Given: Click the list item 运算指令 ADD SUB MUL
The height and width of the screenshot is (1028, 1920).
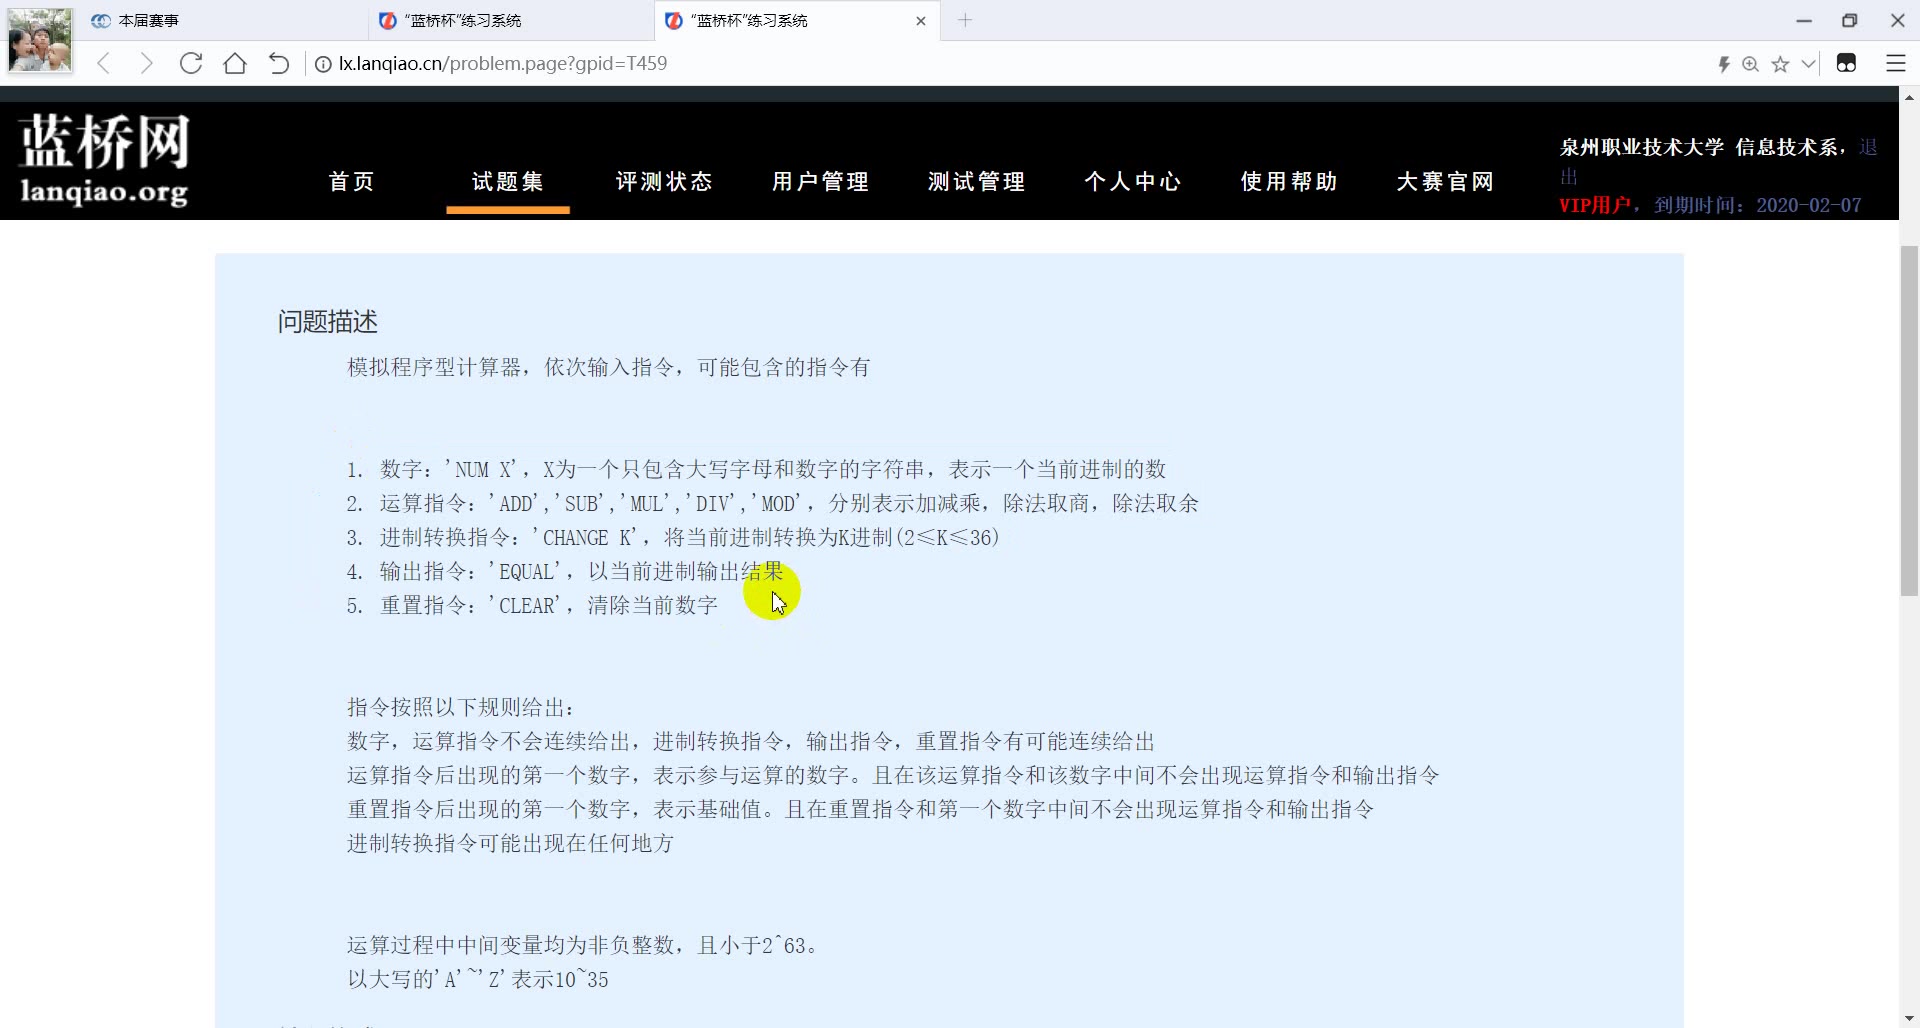Looking at the screenshot, I should pyautogui.click(x=772, y=503).
